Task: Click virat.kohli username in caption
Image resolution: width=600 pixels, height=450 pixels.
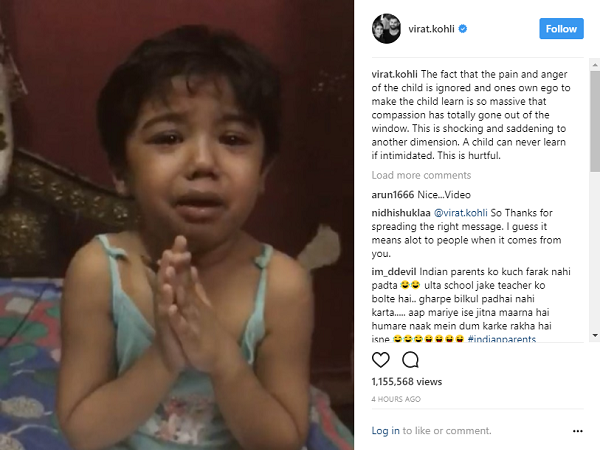Action: coord(395,74)
